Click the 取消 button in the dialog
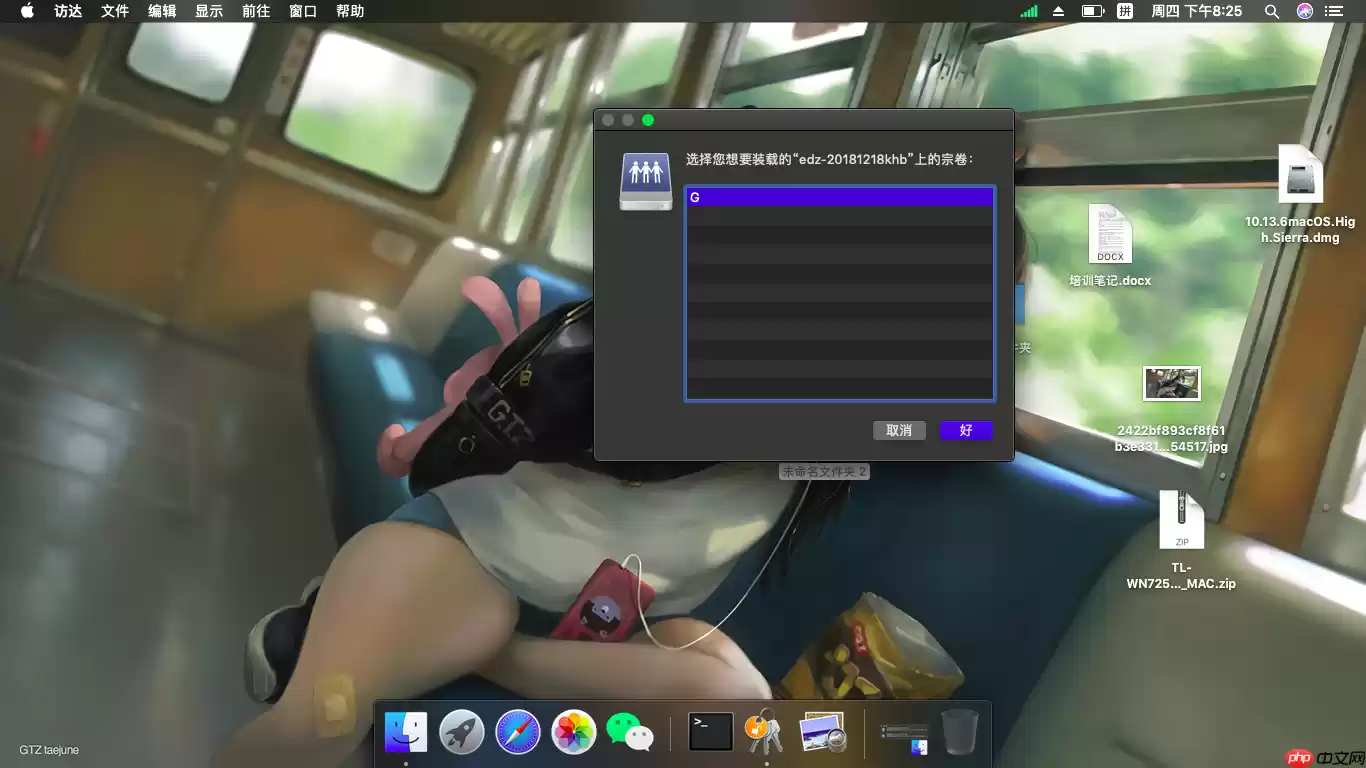 pos(898,430)
